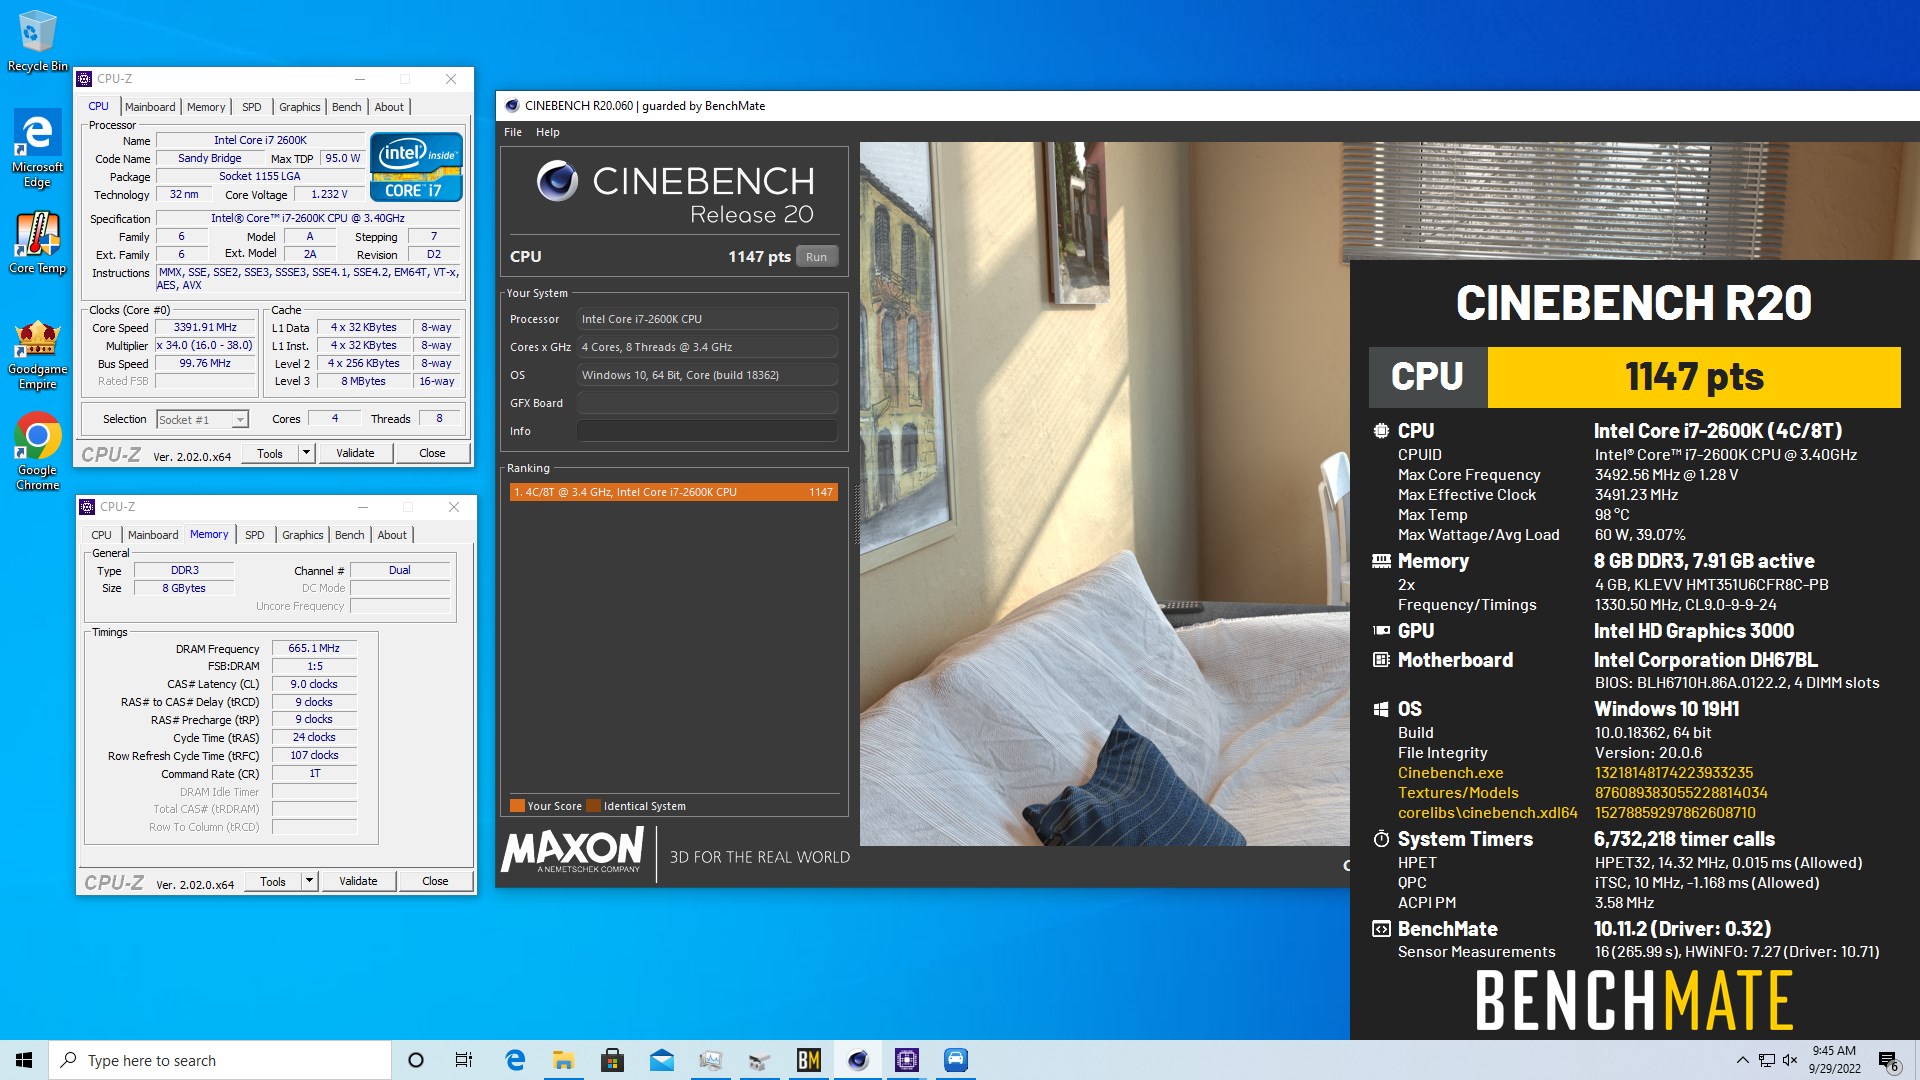This screenshot has width=1920, height=1080.
Task: Click the Windows search box
Action: pyautogui.click(x=220, y=1060)
